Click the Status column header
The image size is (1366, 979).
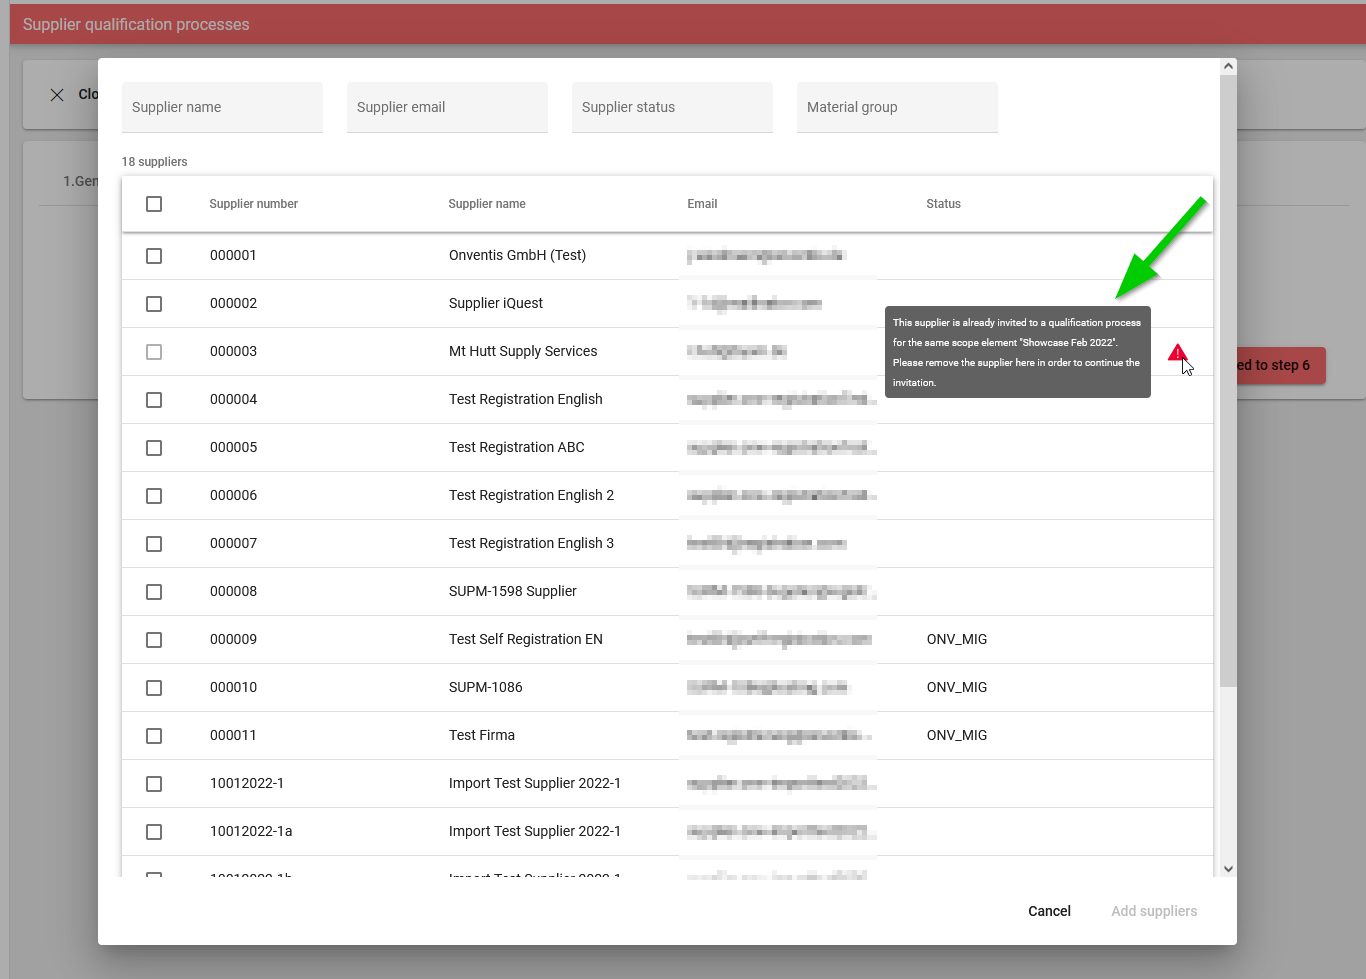pyautogui.click(x=943, y=204)
